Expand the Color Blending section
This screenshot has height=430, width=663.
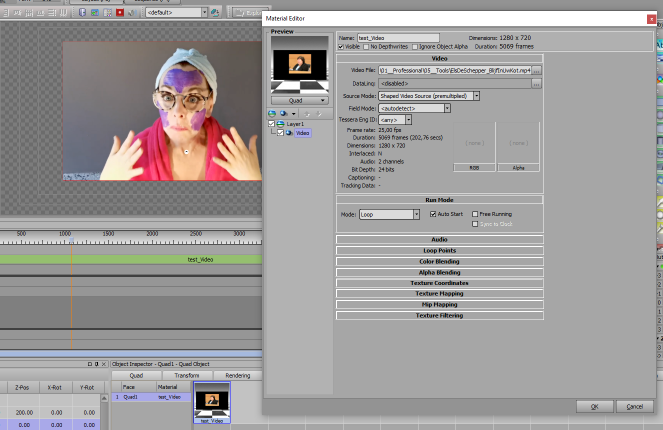pyautogui.click(x=440, y=261)
